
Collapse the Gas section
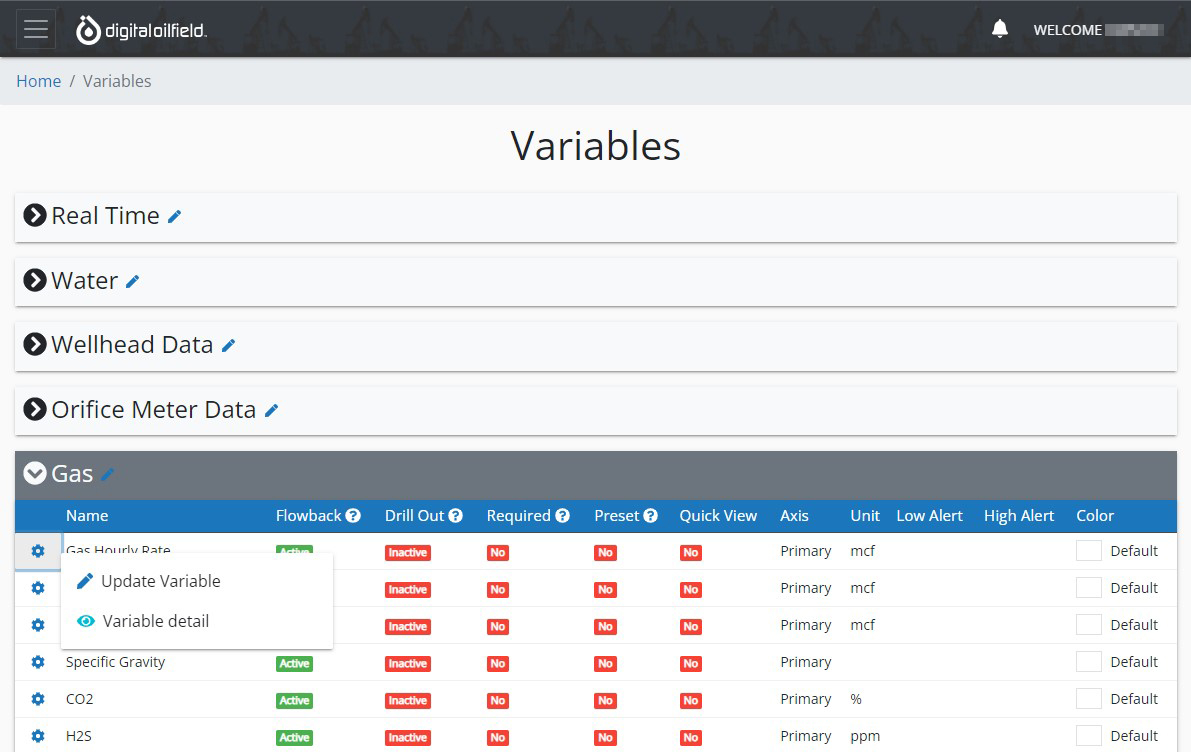tap(36, 473)
